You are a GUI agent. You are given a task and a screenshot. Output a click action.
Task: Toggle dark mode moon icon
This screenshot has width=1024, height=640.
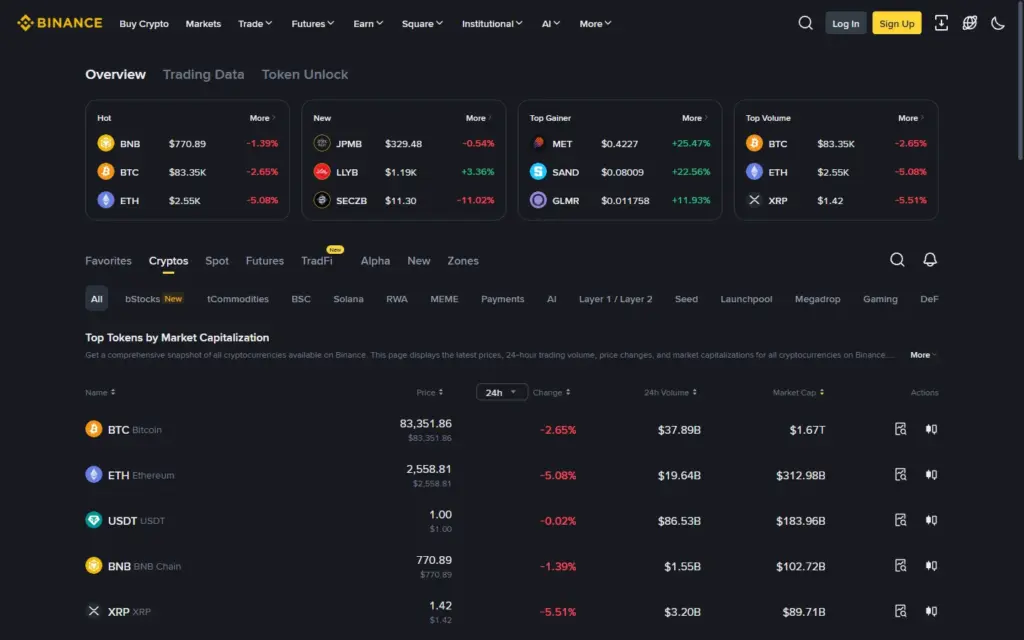click(998, 23)
